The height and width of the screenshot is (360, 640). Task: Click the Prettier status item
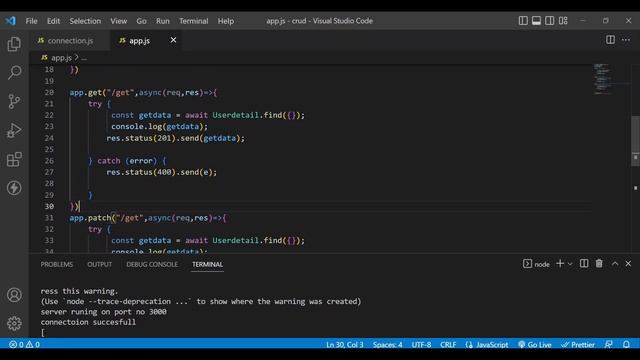point(578,344)
